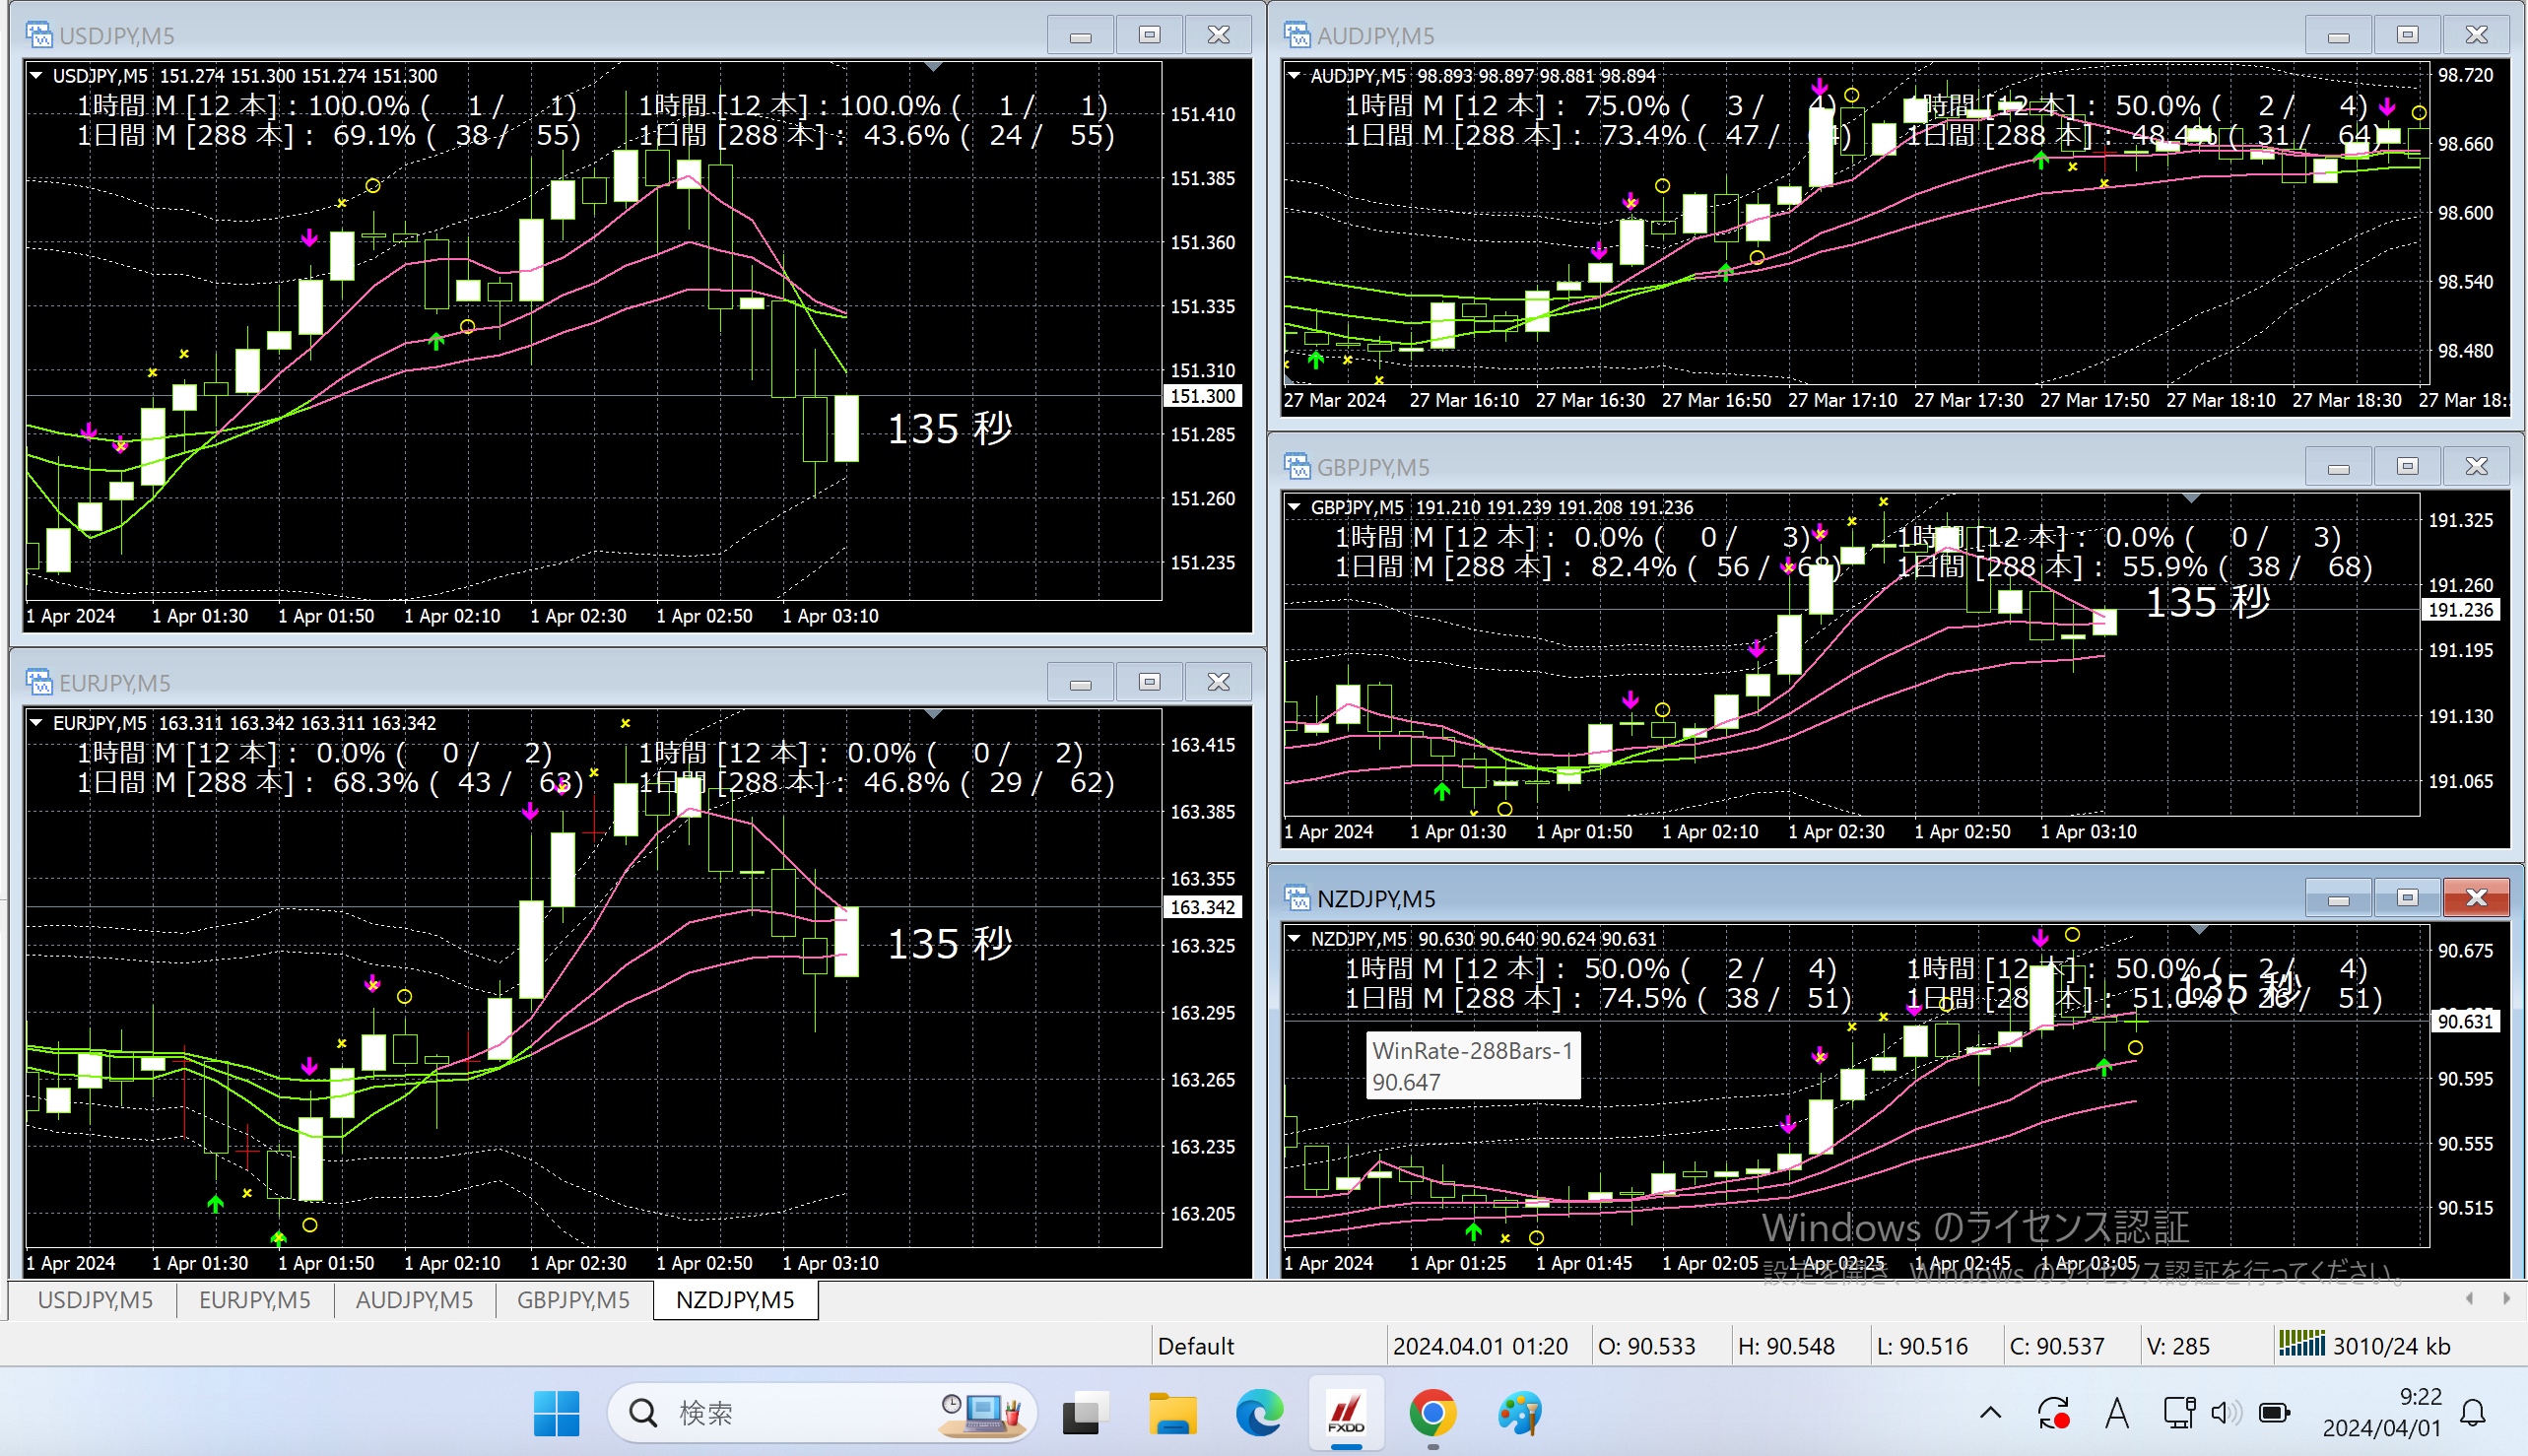
Task: Switch to the EURJPY,M5 tab
Action: point(255,1300)
